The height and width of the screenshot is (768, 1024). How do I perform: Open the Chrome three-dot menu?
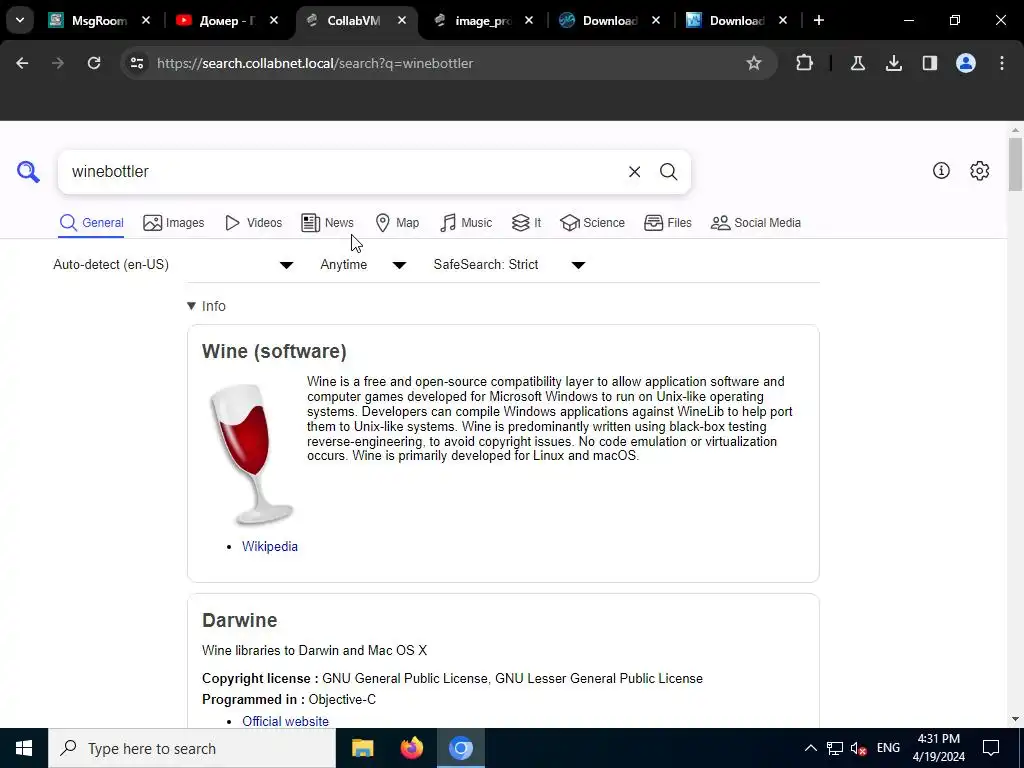click(1002, 63)
